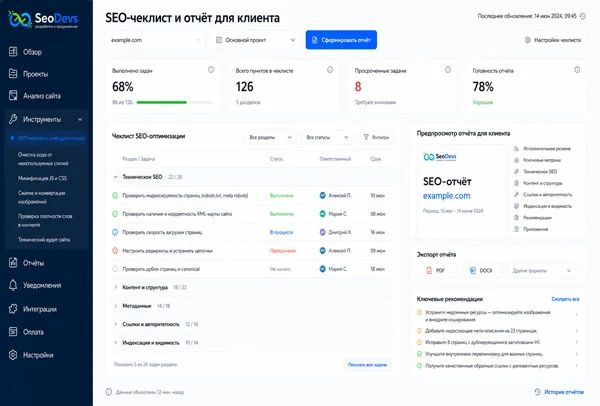This screenshot has height=406, width=600.
Task: Click info icon on Выполнено задач card
Action: [211, 70]
